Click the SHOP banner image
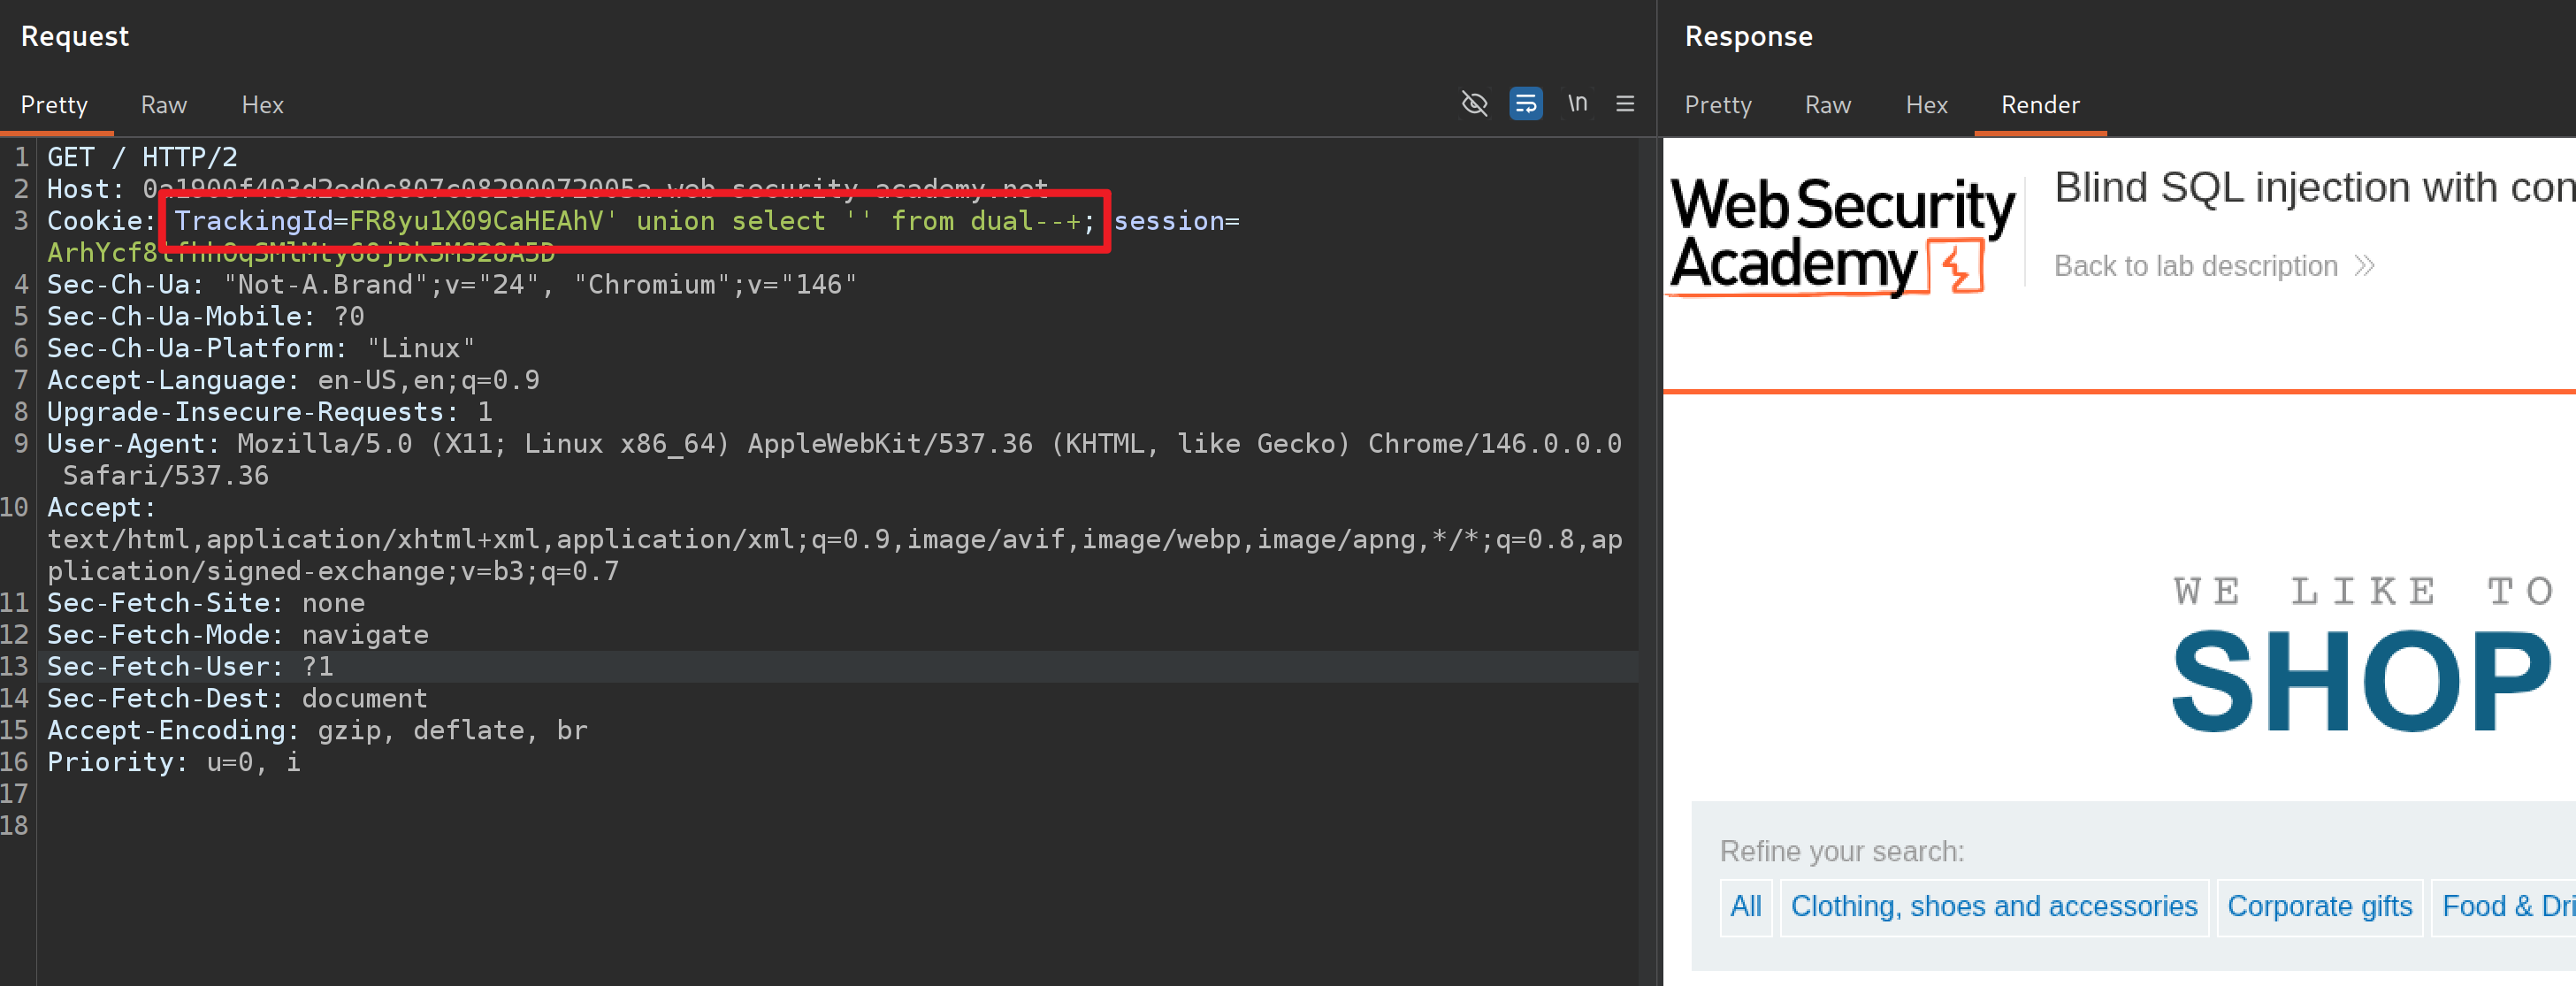The width and height of the screenshot is (2576, 986). pos(2362,681)
